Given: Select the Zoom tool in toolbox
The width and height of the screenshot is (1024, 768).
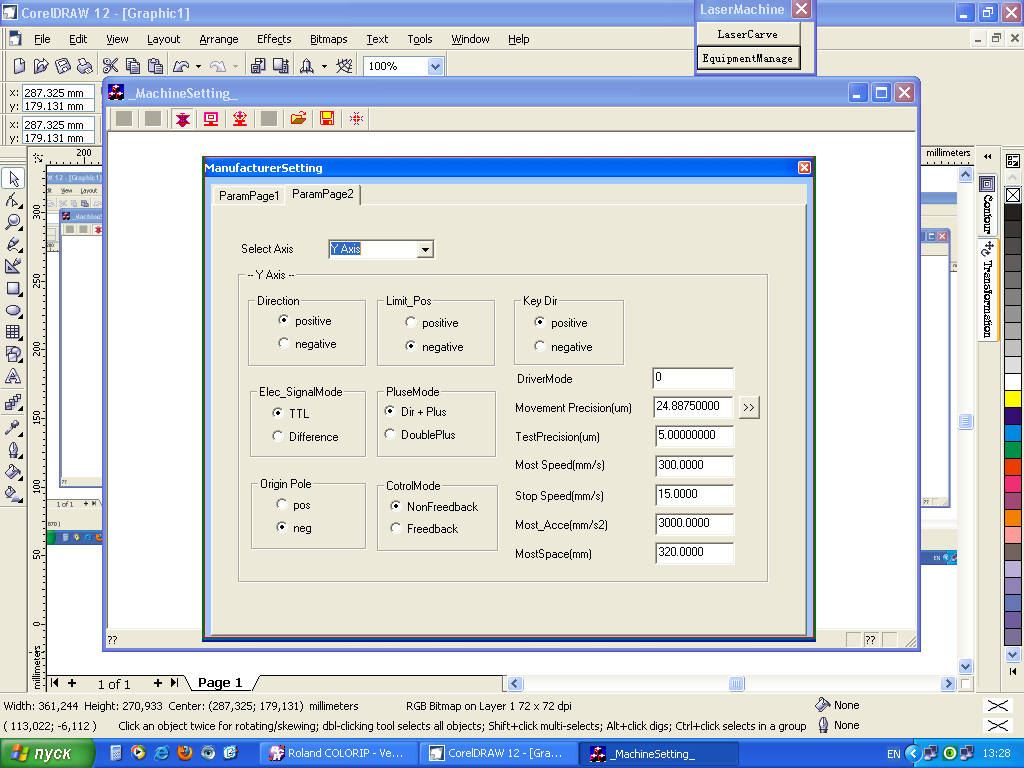Looking at the screenshot, I should [14, 222].
